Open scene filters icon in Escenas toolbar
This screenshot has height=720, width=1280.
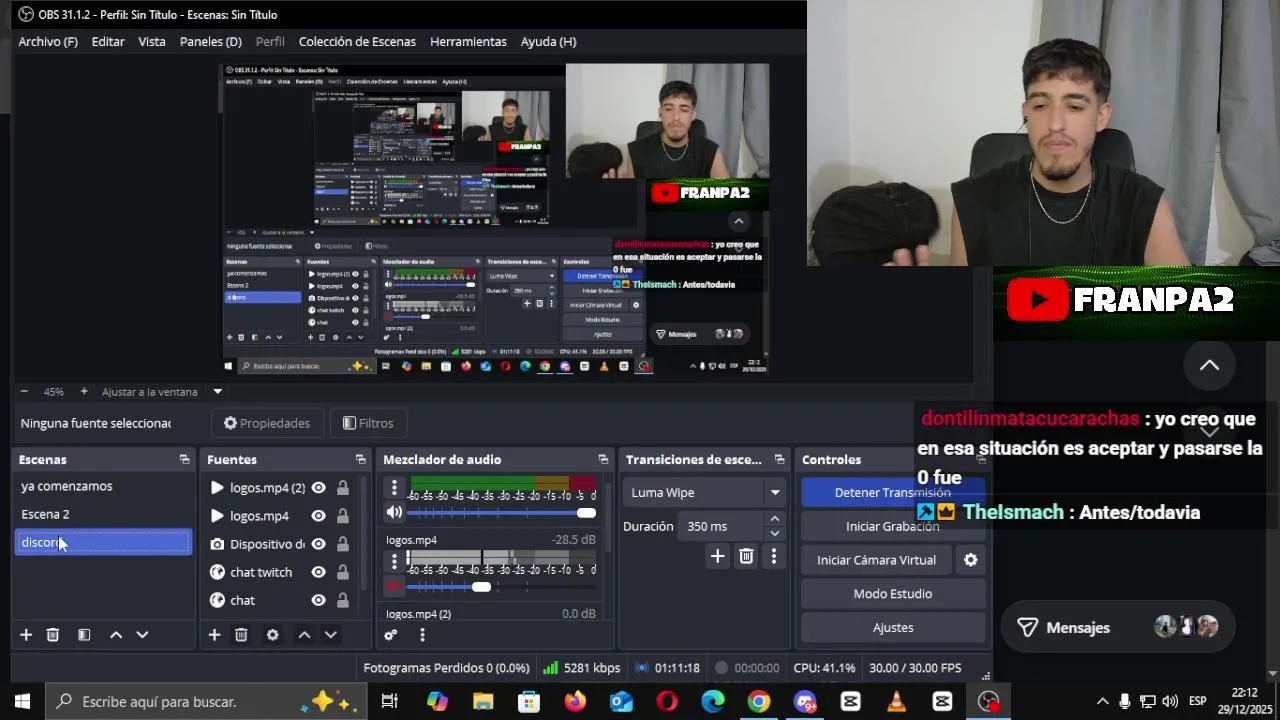click(x=84, y=635)
